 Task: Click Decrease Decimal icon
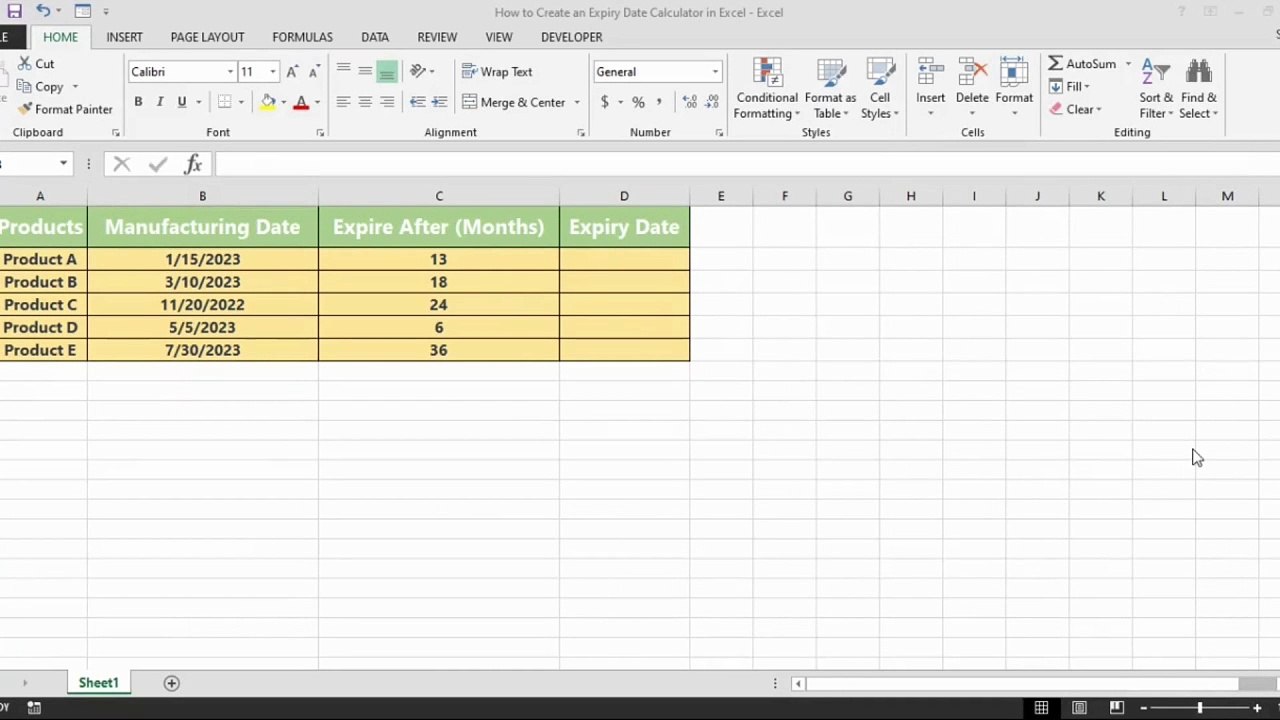tap(712, 102)
